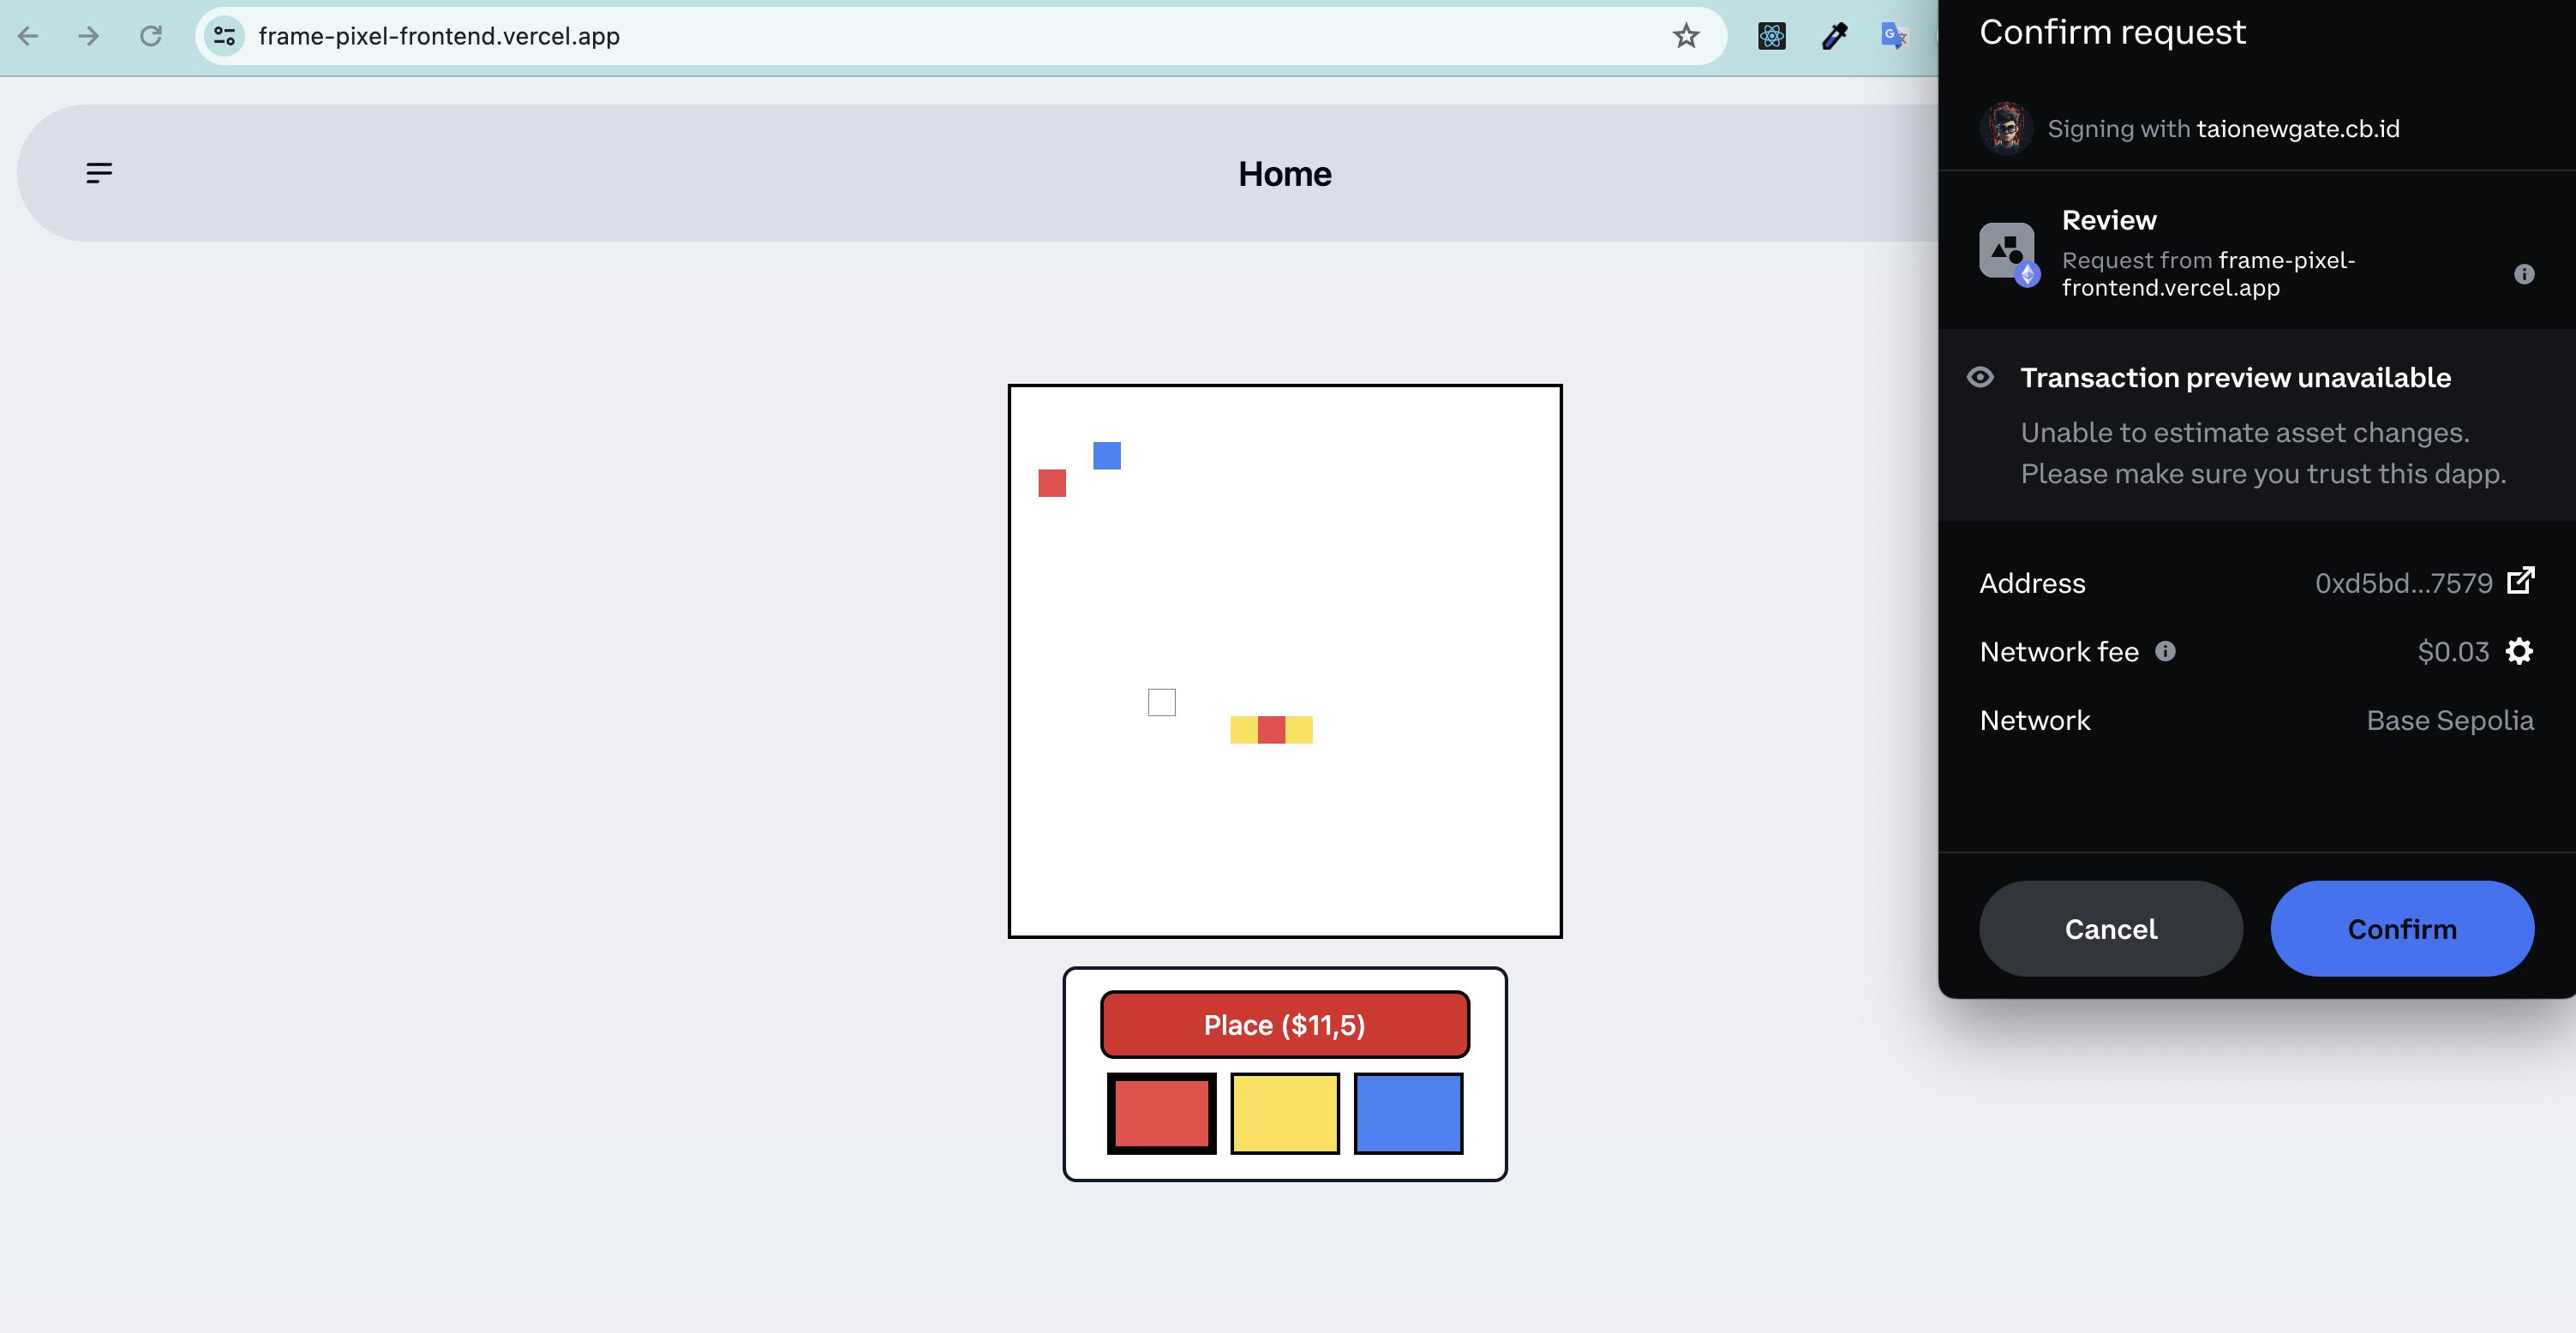Viewport: 2576px width, 1333px height.
Task: Click the Confirm transaction button
Action: 2401,929
